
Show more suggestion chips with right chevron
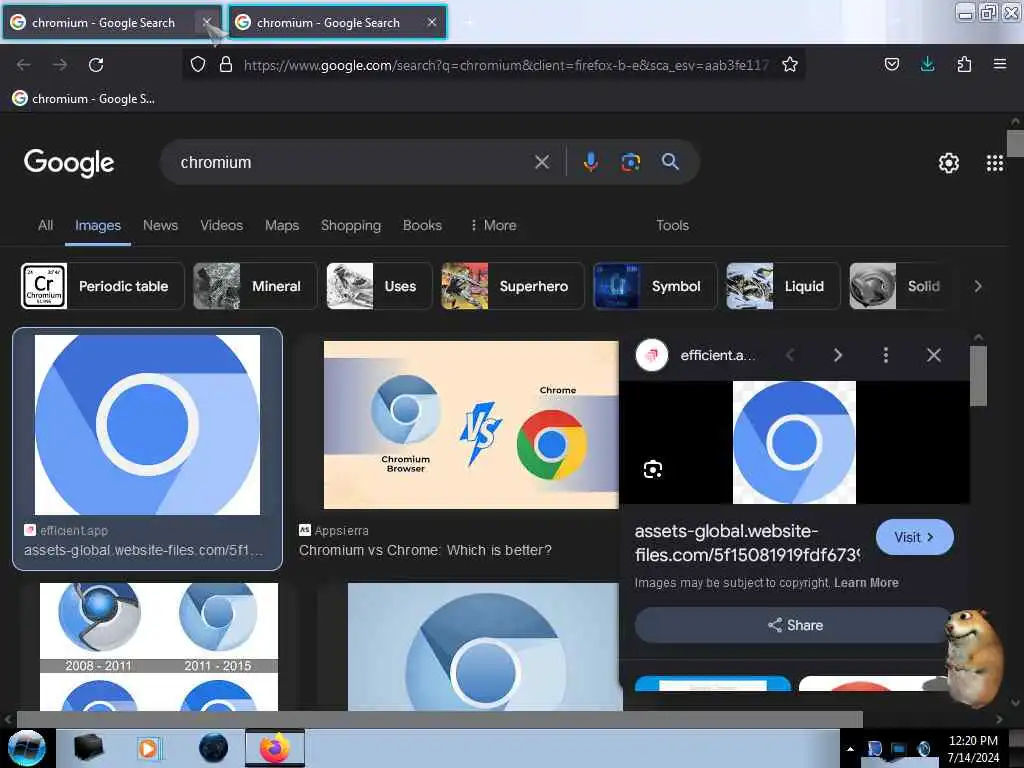point(978,286)
